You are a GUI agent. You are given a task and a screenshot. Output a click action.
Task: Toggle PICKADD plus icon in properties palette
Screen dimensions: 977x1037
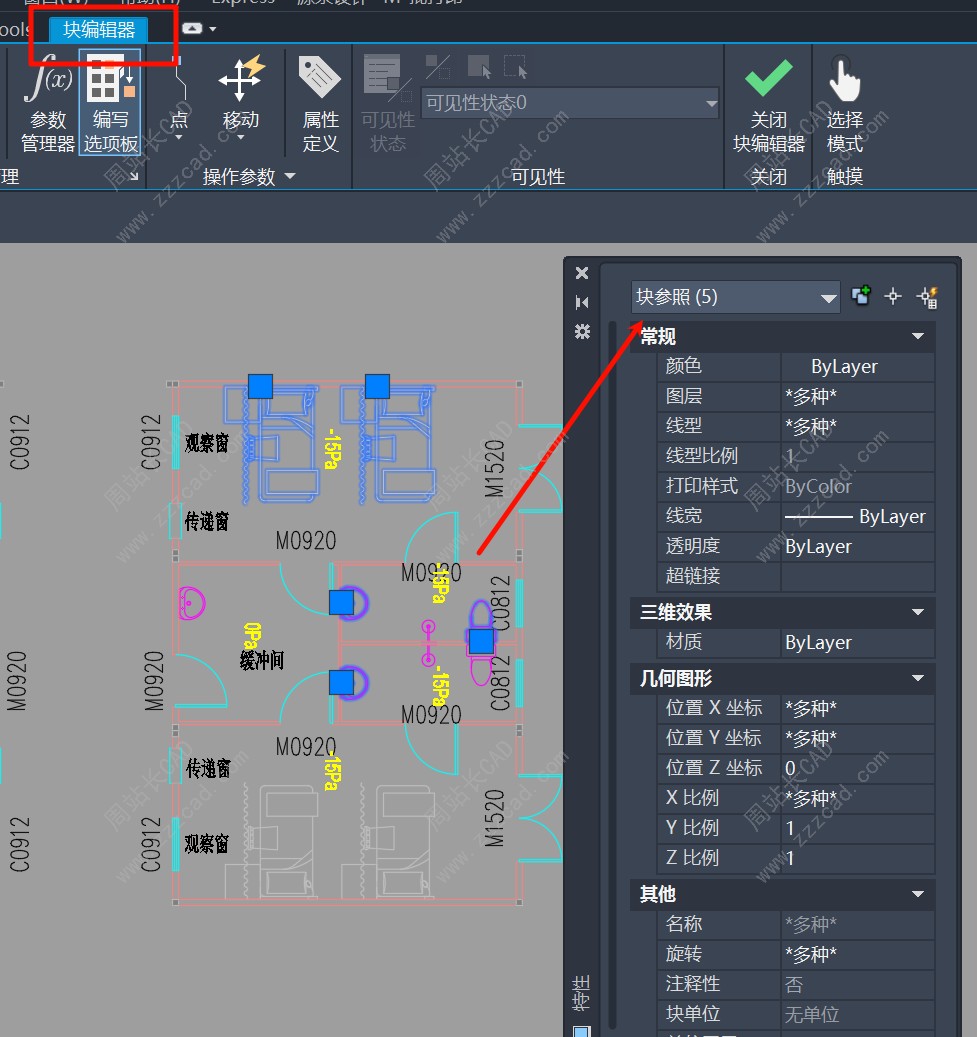[x=860, y=296]
